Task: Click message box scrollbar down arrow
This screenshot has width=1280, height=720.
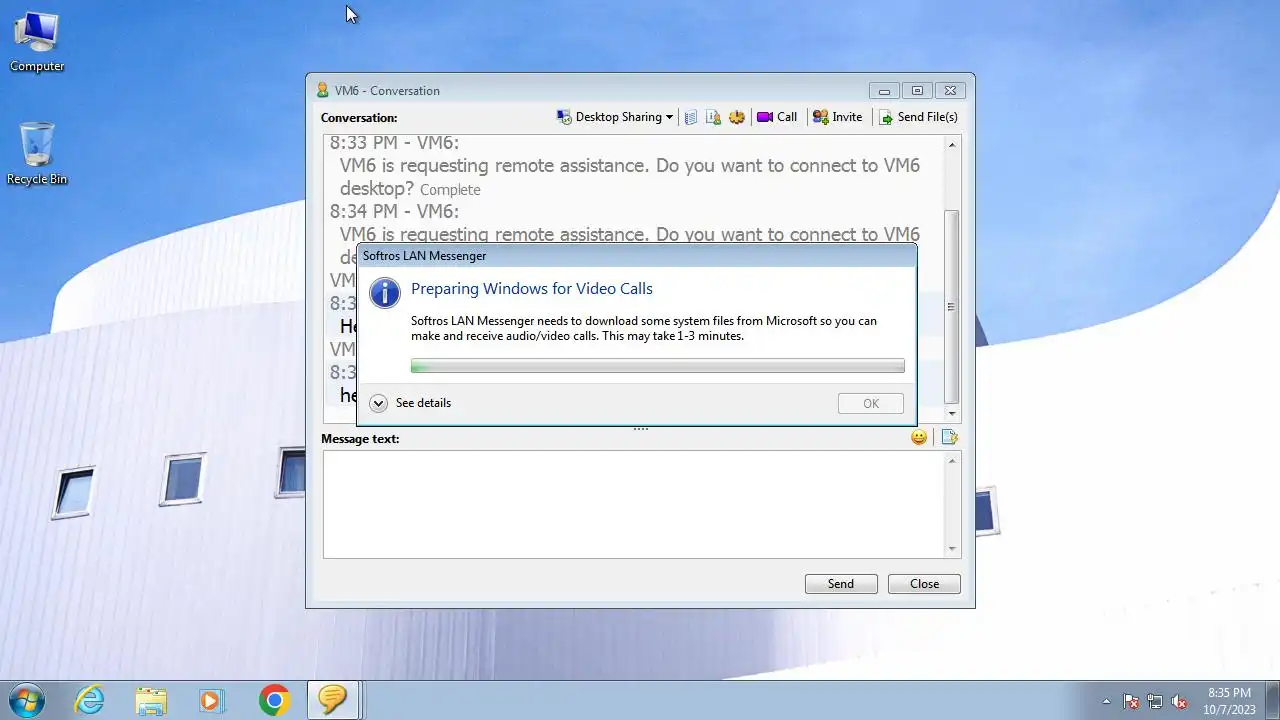Action: pyautogui.click(x=952, y=549)
